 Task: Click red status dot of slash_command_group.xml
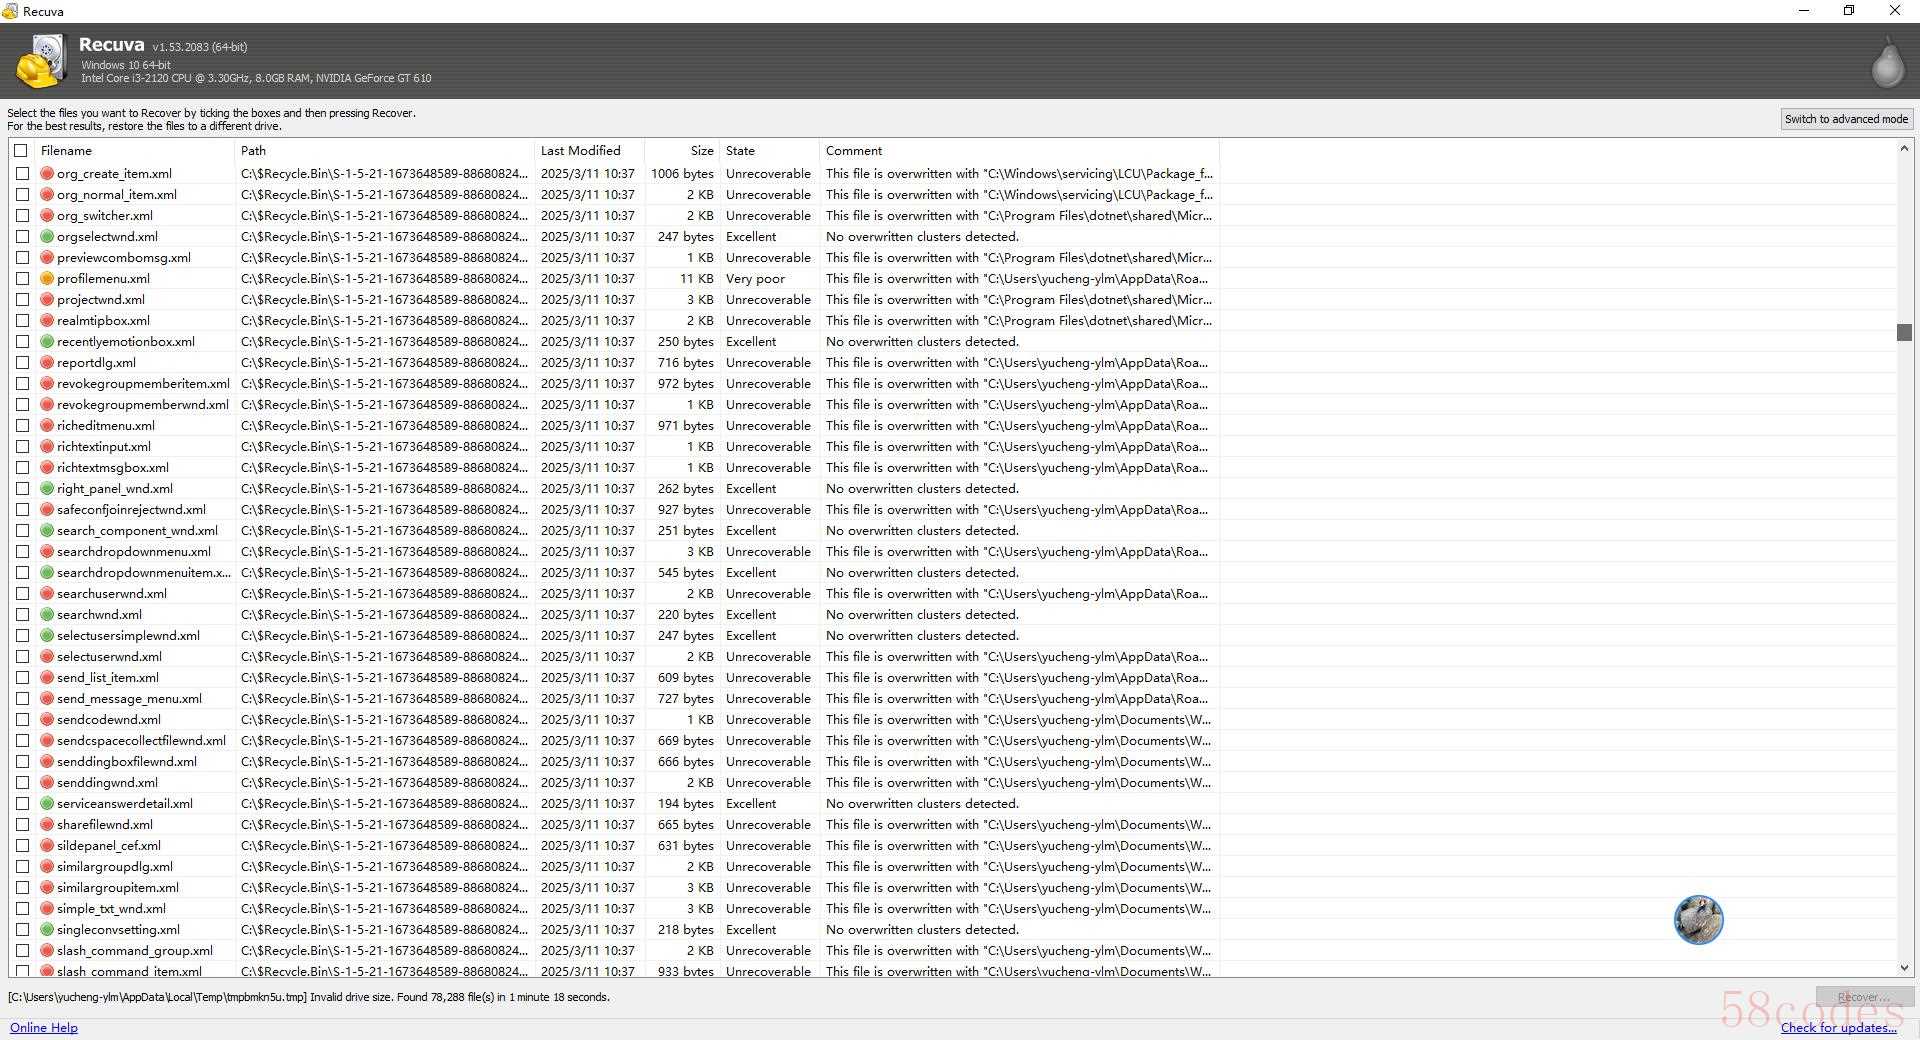[x=47, y=951]
